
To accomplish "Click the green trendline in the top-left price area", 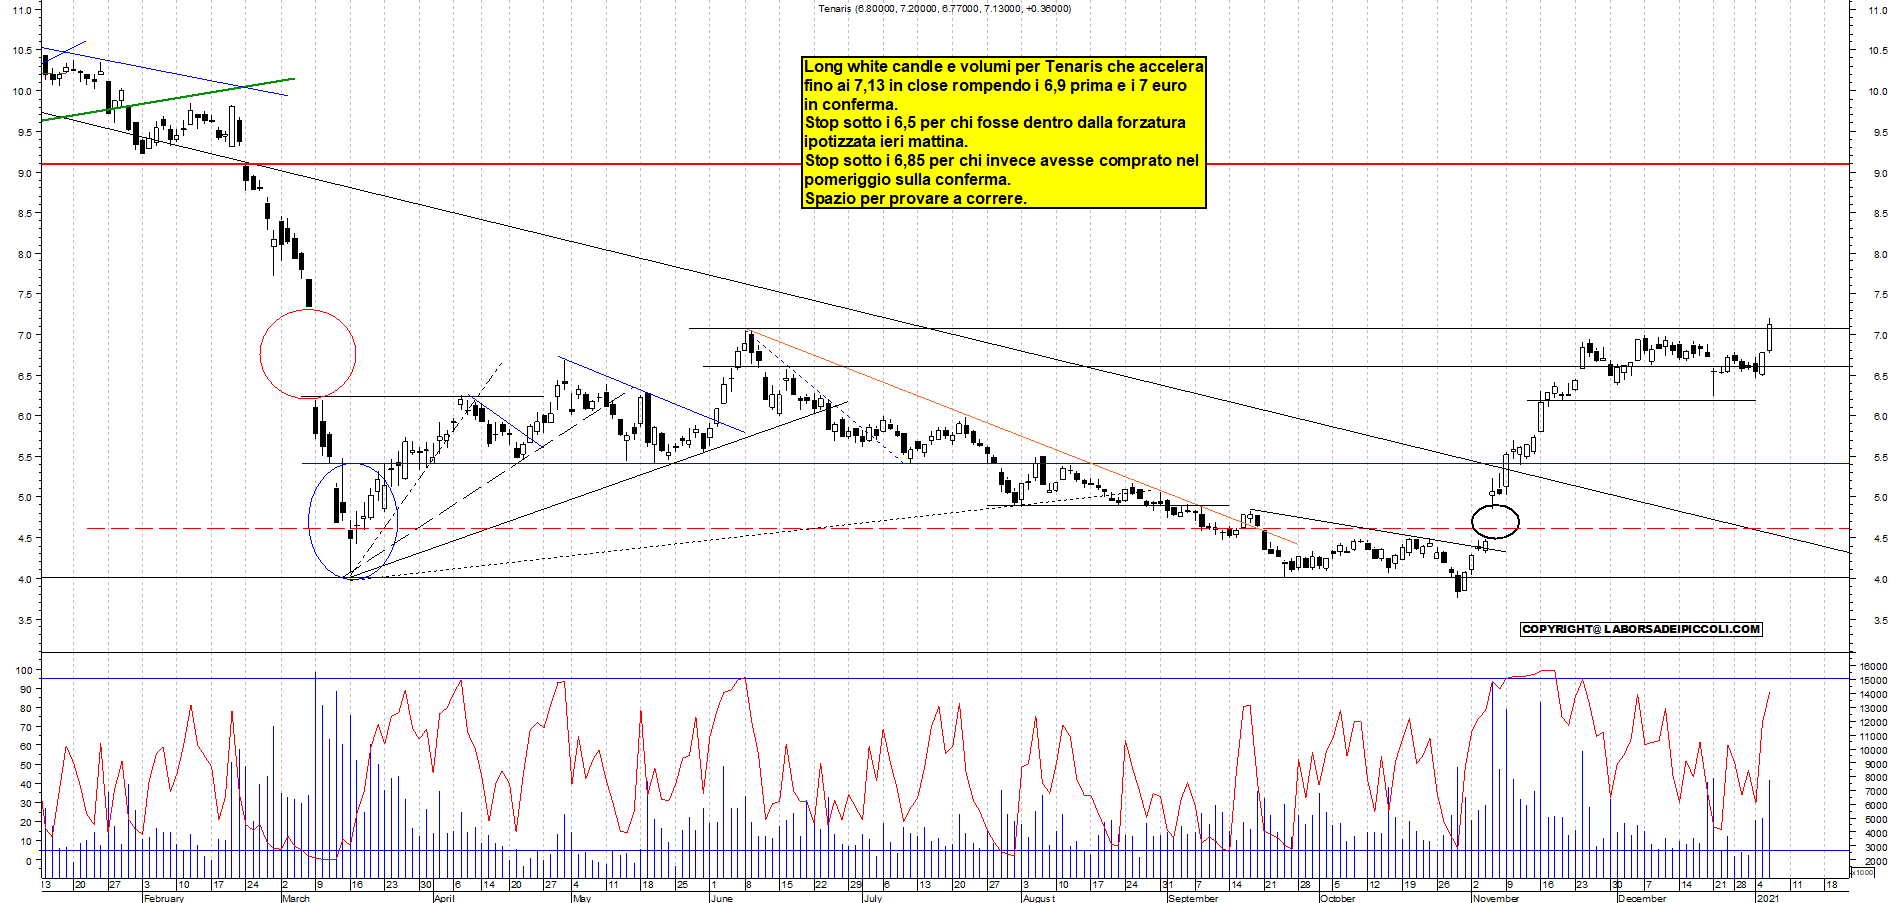I will click(x=168, y=99).
